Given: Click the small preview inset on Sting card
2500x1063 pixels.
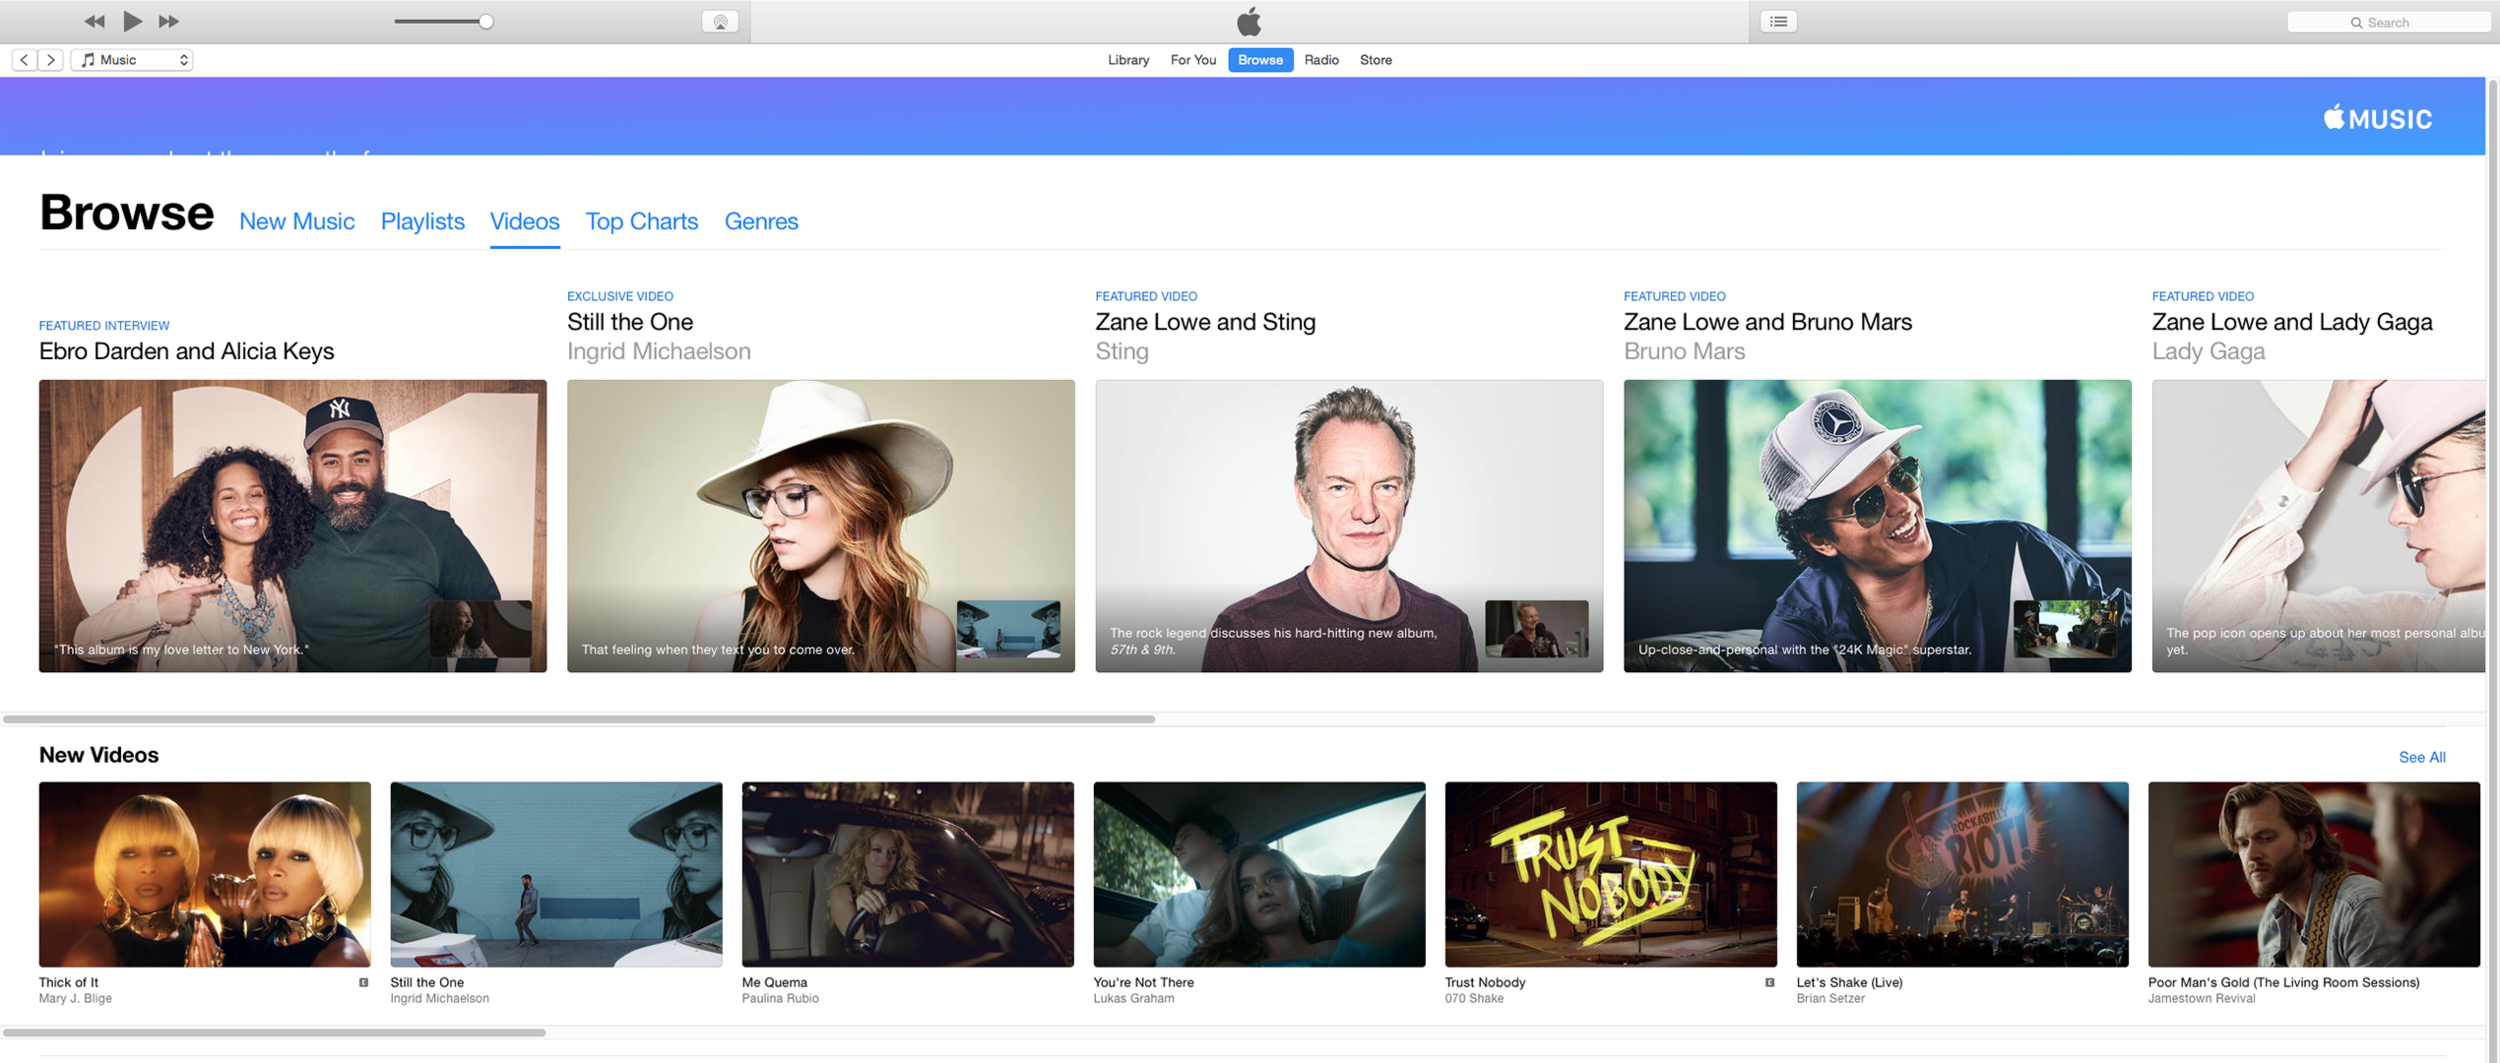Looking at the screenshot, I should coord(1536,629).
